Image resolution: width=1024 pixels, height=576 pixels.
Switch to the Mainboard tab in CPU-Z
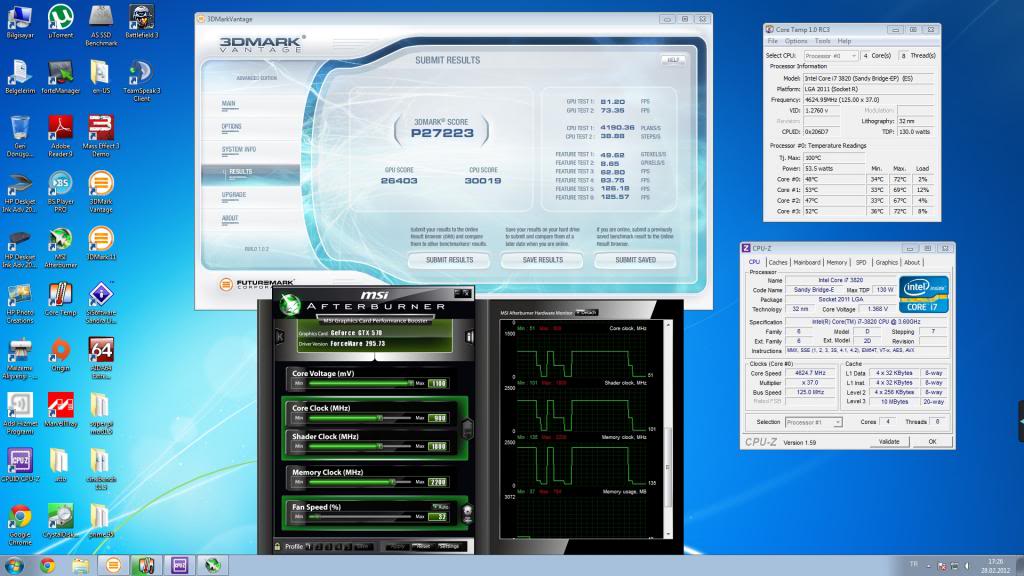coord(807,263)
